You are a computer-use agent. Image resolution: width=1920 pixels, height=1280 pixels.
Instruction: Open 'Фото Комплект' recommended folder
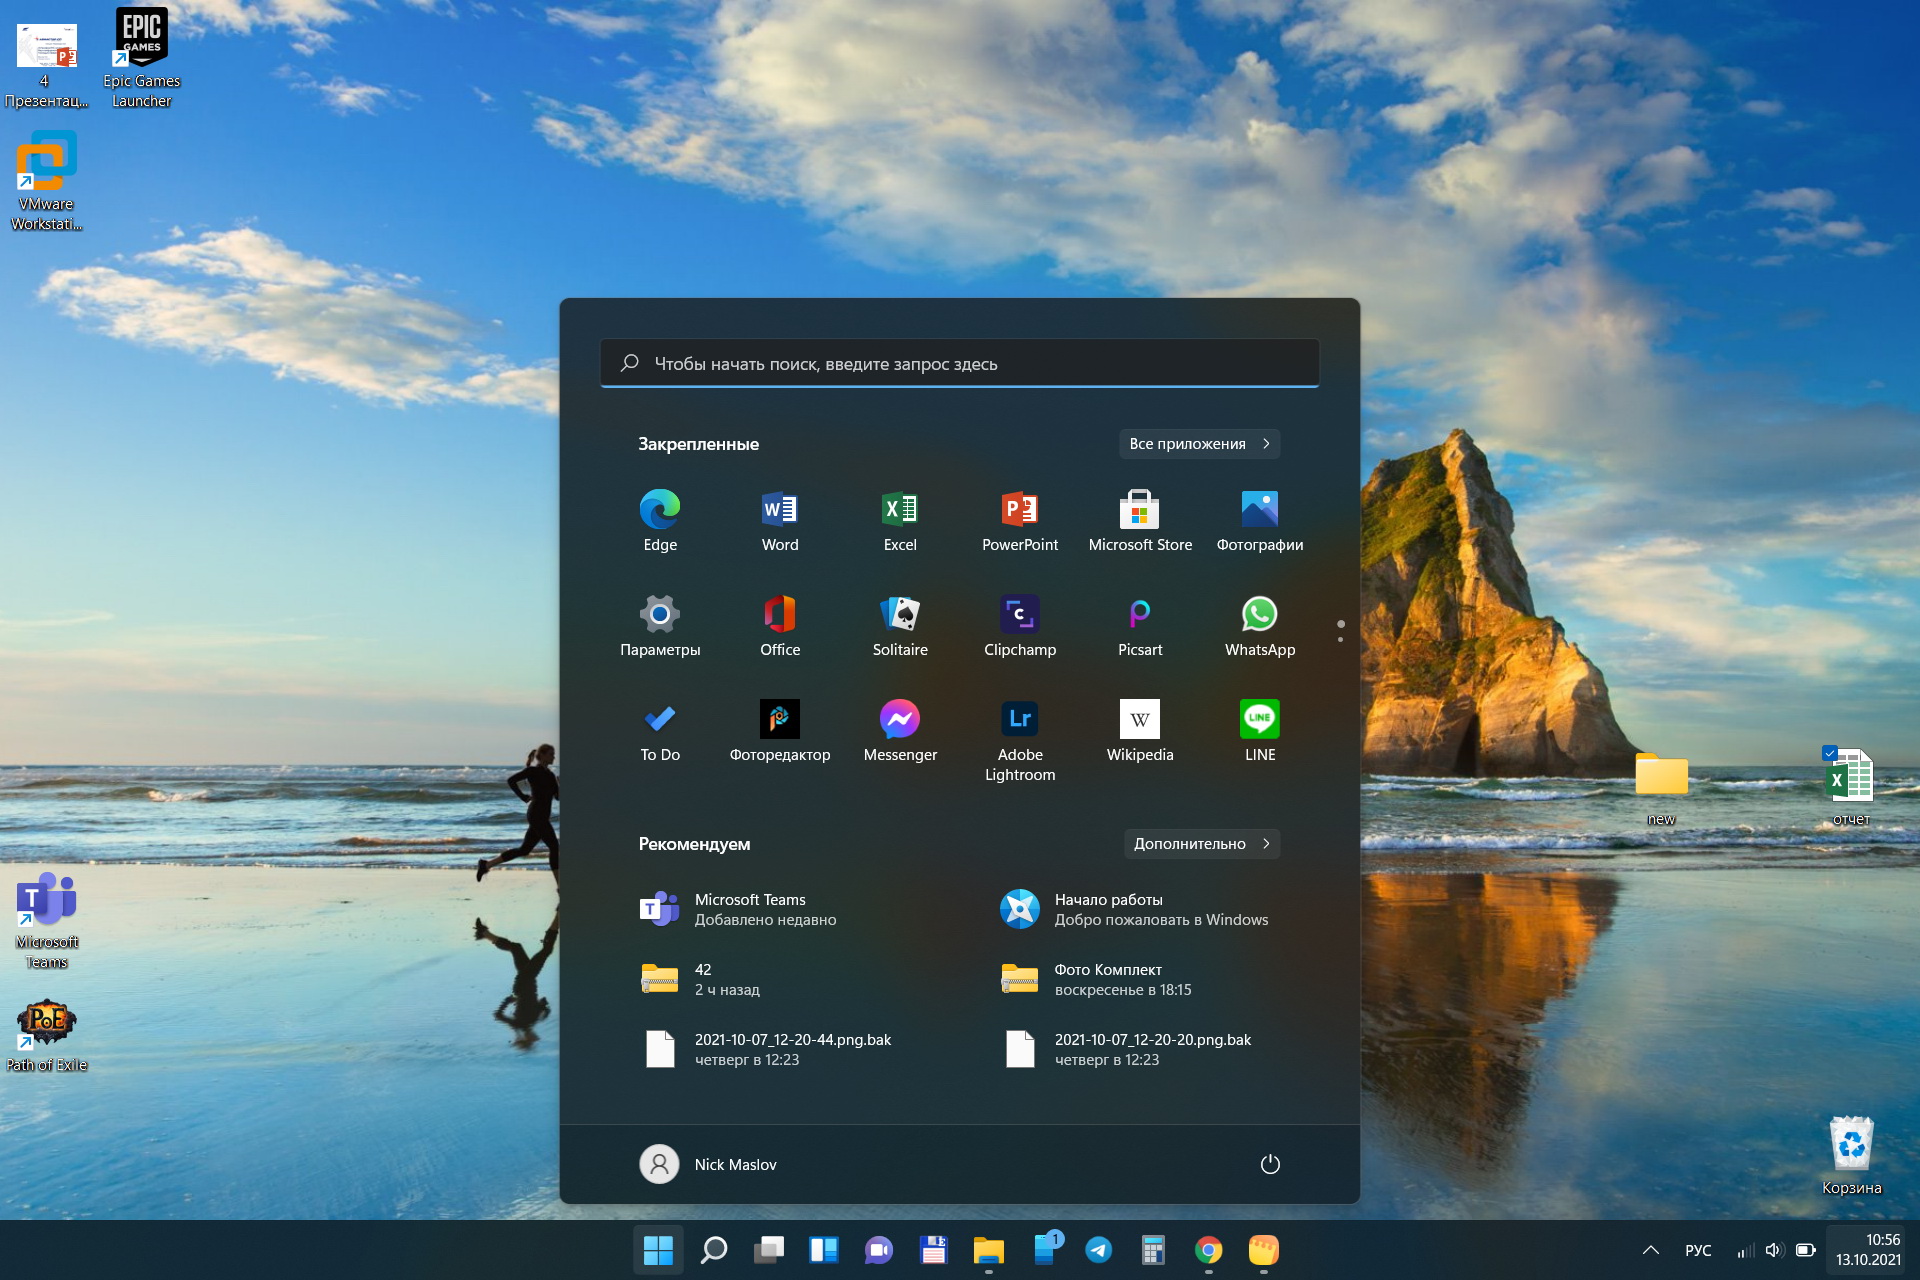[1139, 979]
